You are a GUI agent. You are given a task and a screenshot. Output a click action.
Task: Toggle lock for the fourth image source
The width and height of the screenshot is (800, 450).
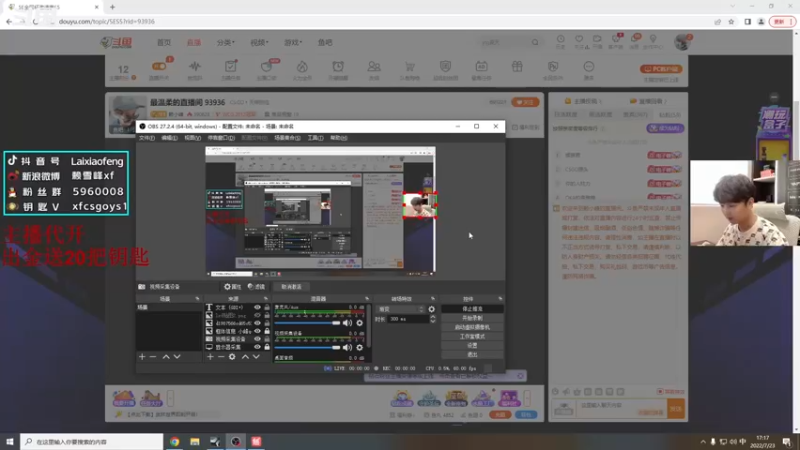coord(267,331)
